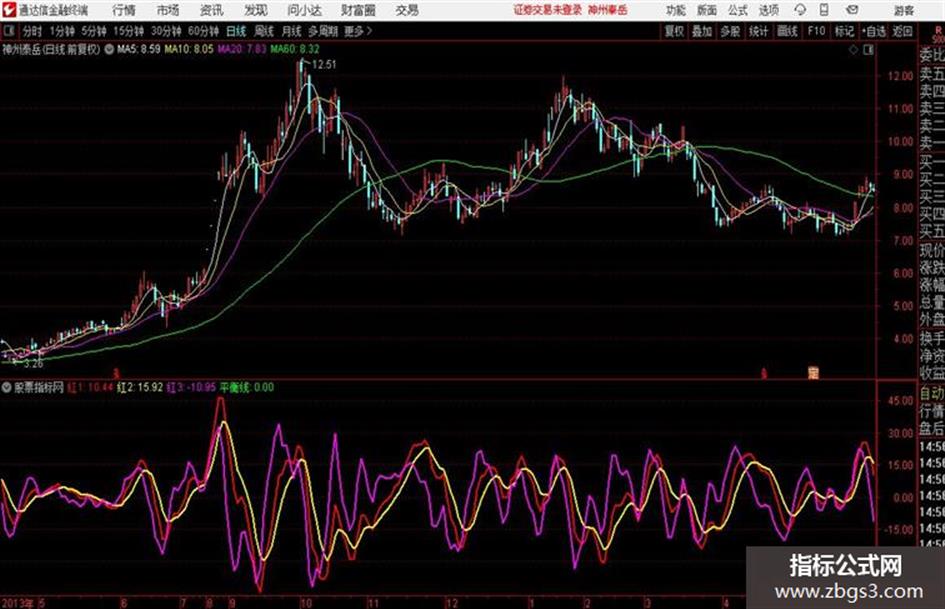
Task: Open the 公式 menu
Action: click(738, 10)
